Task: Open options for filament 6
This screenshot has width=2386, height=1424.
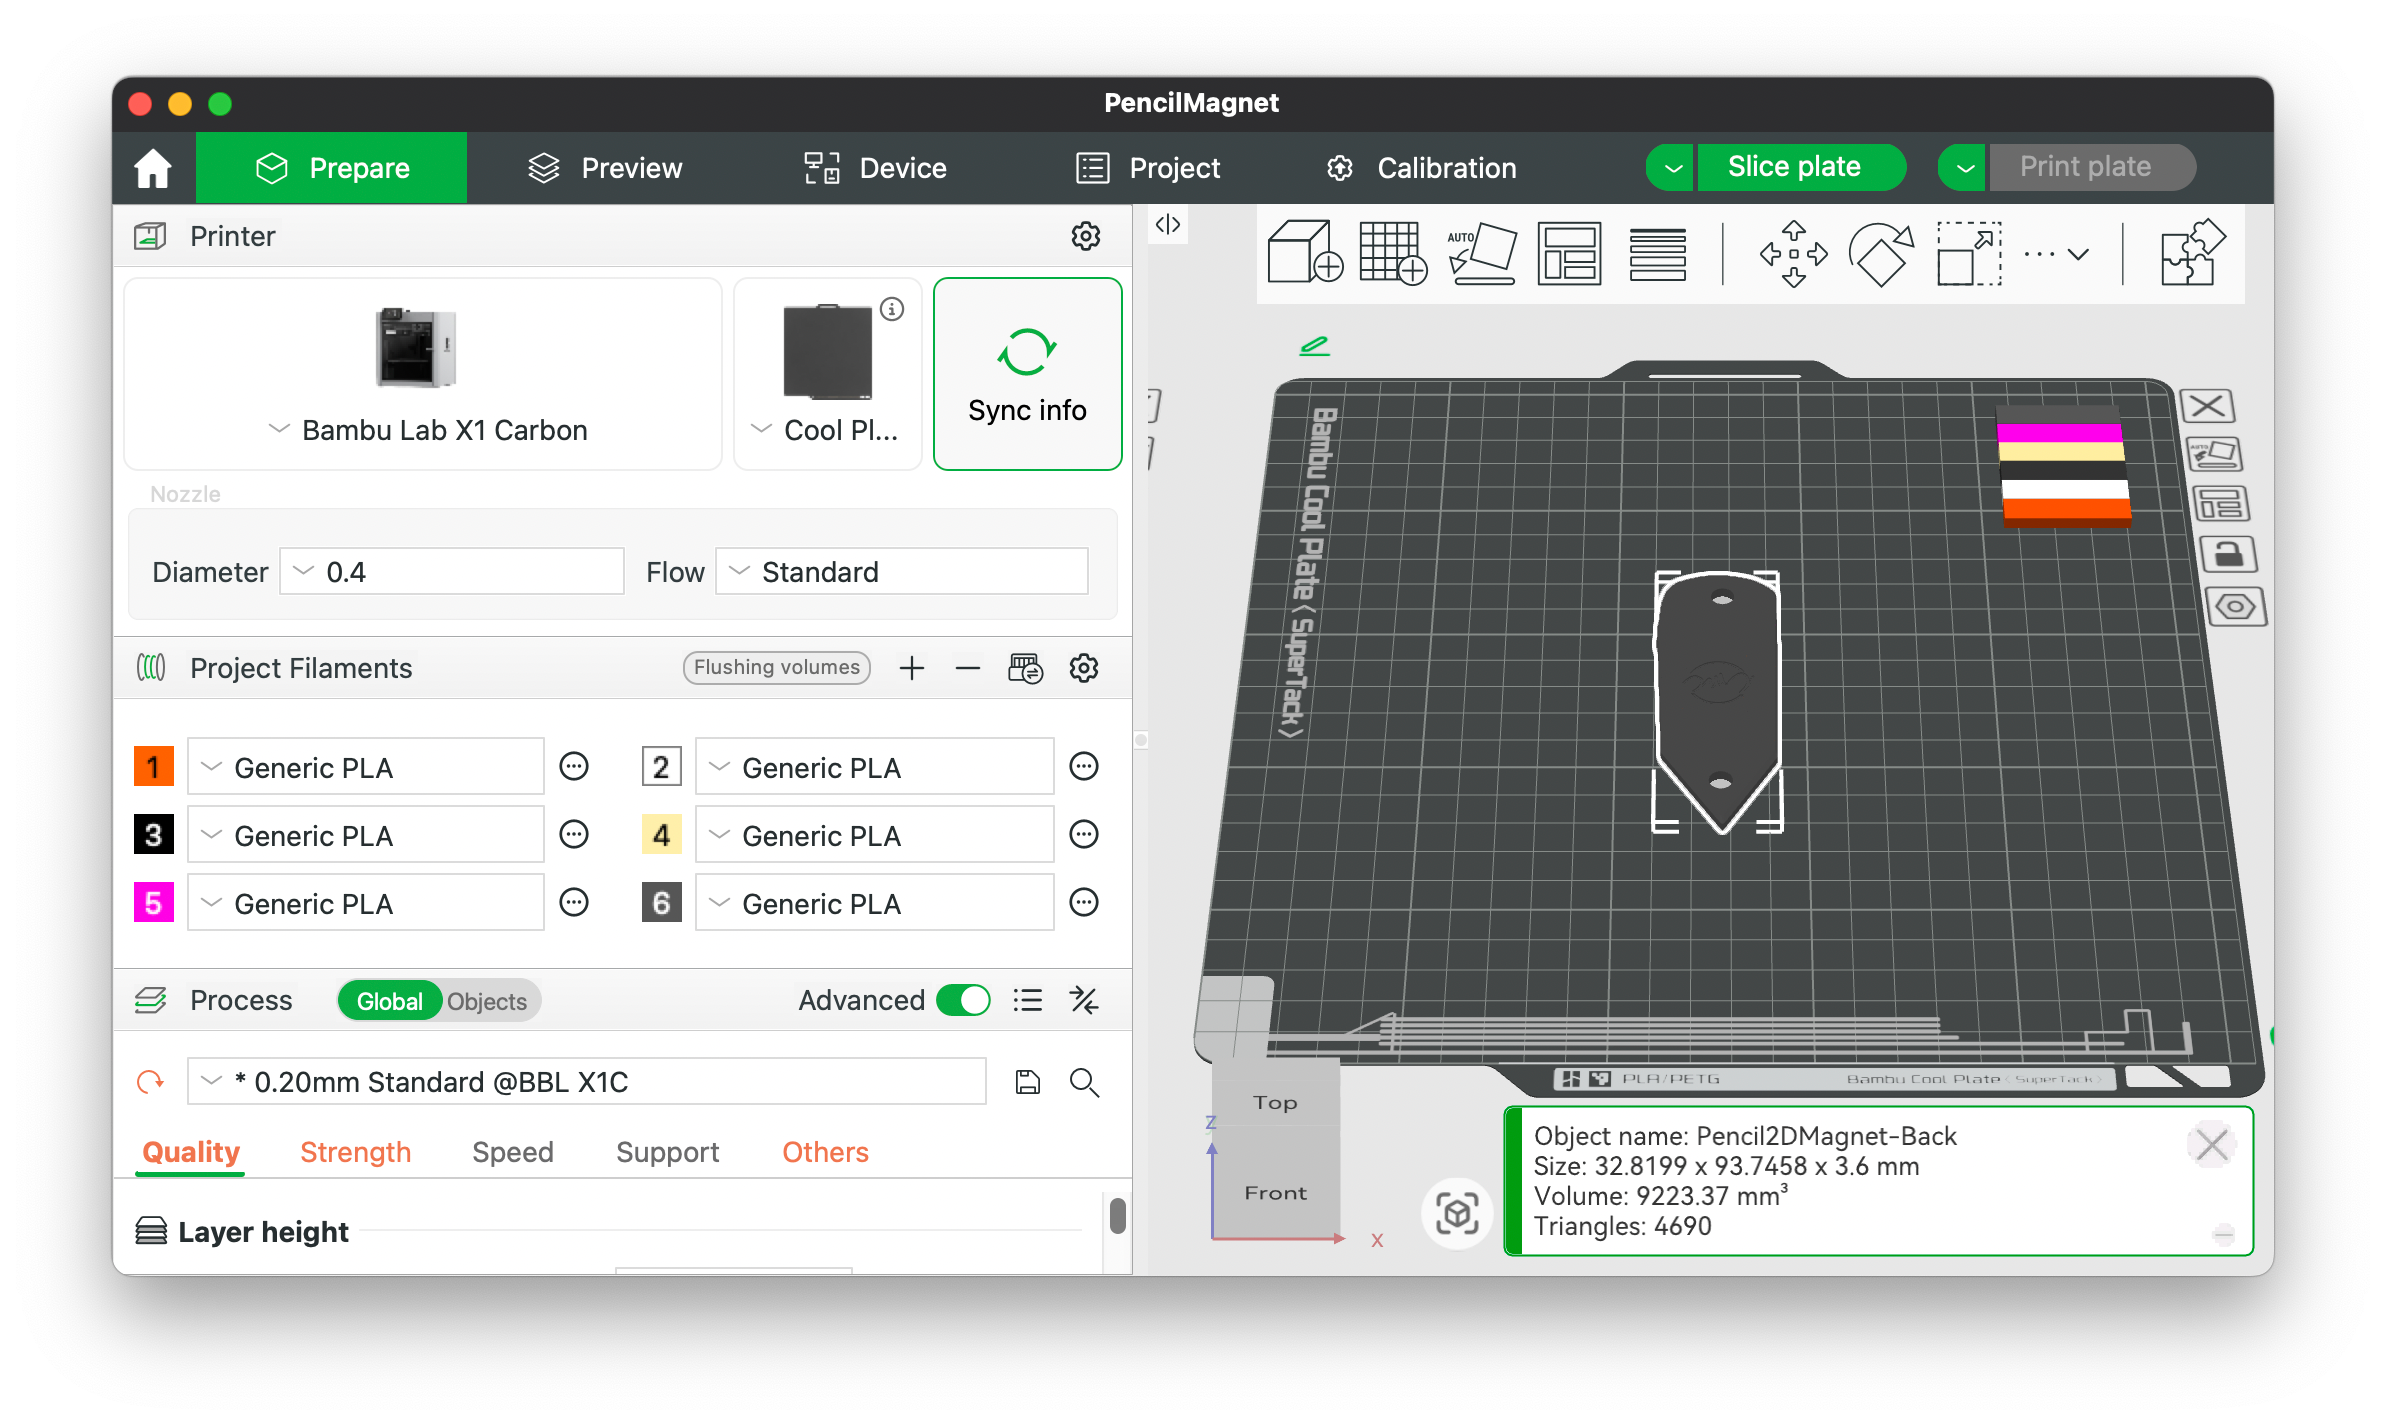Action: click(x=1084, y=903)
